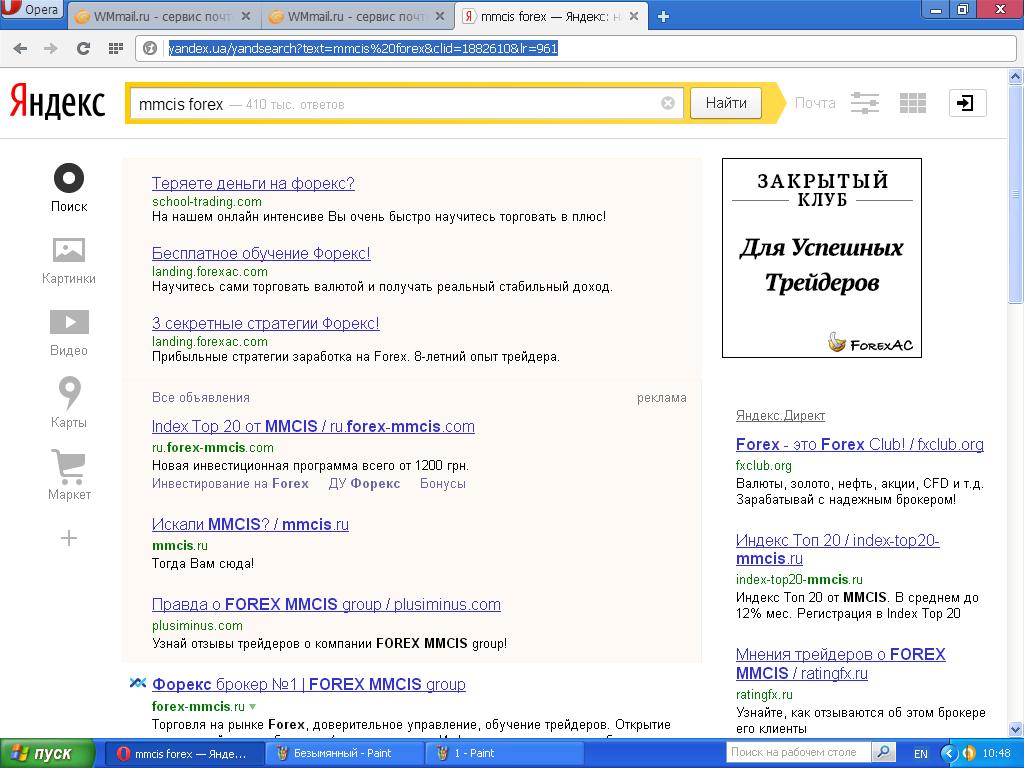Image resolution: width=1024 pixels, height=768 pixels.
Task: Open the Искали MMCIS? mmcis.ru link
Action: pyautogui.click(x=250, y=524)
